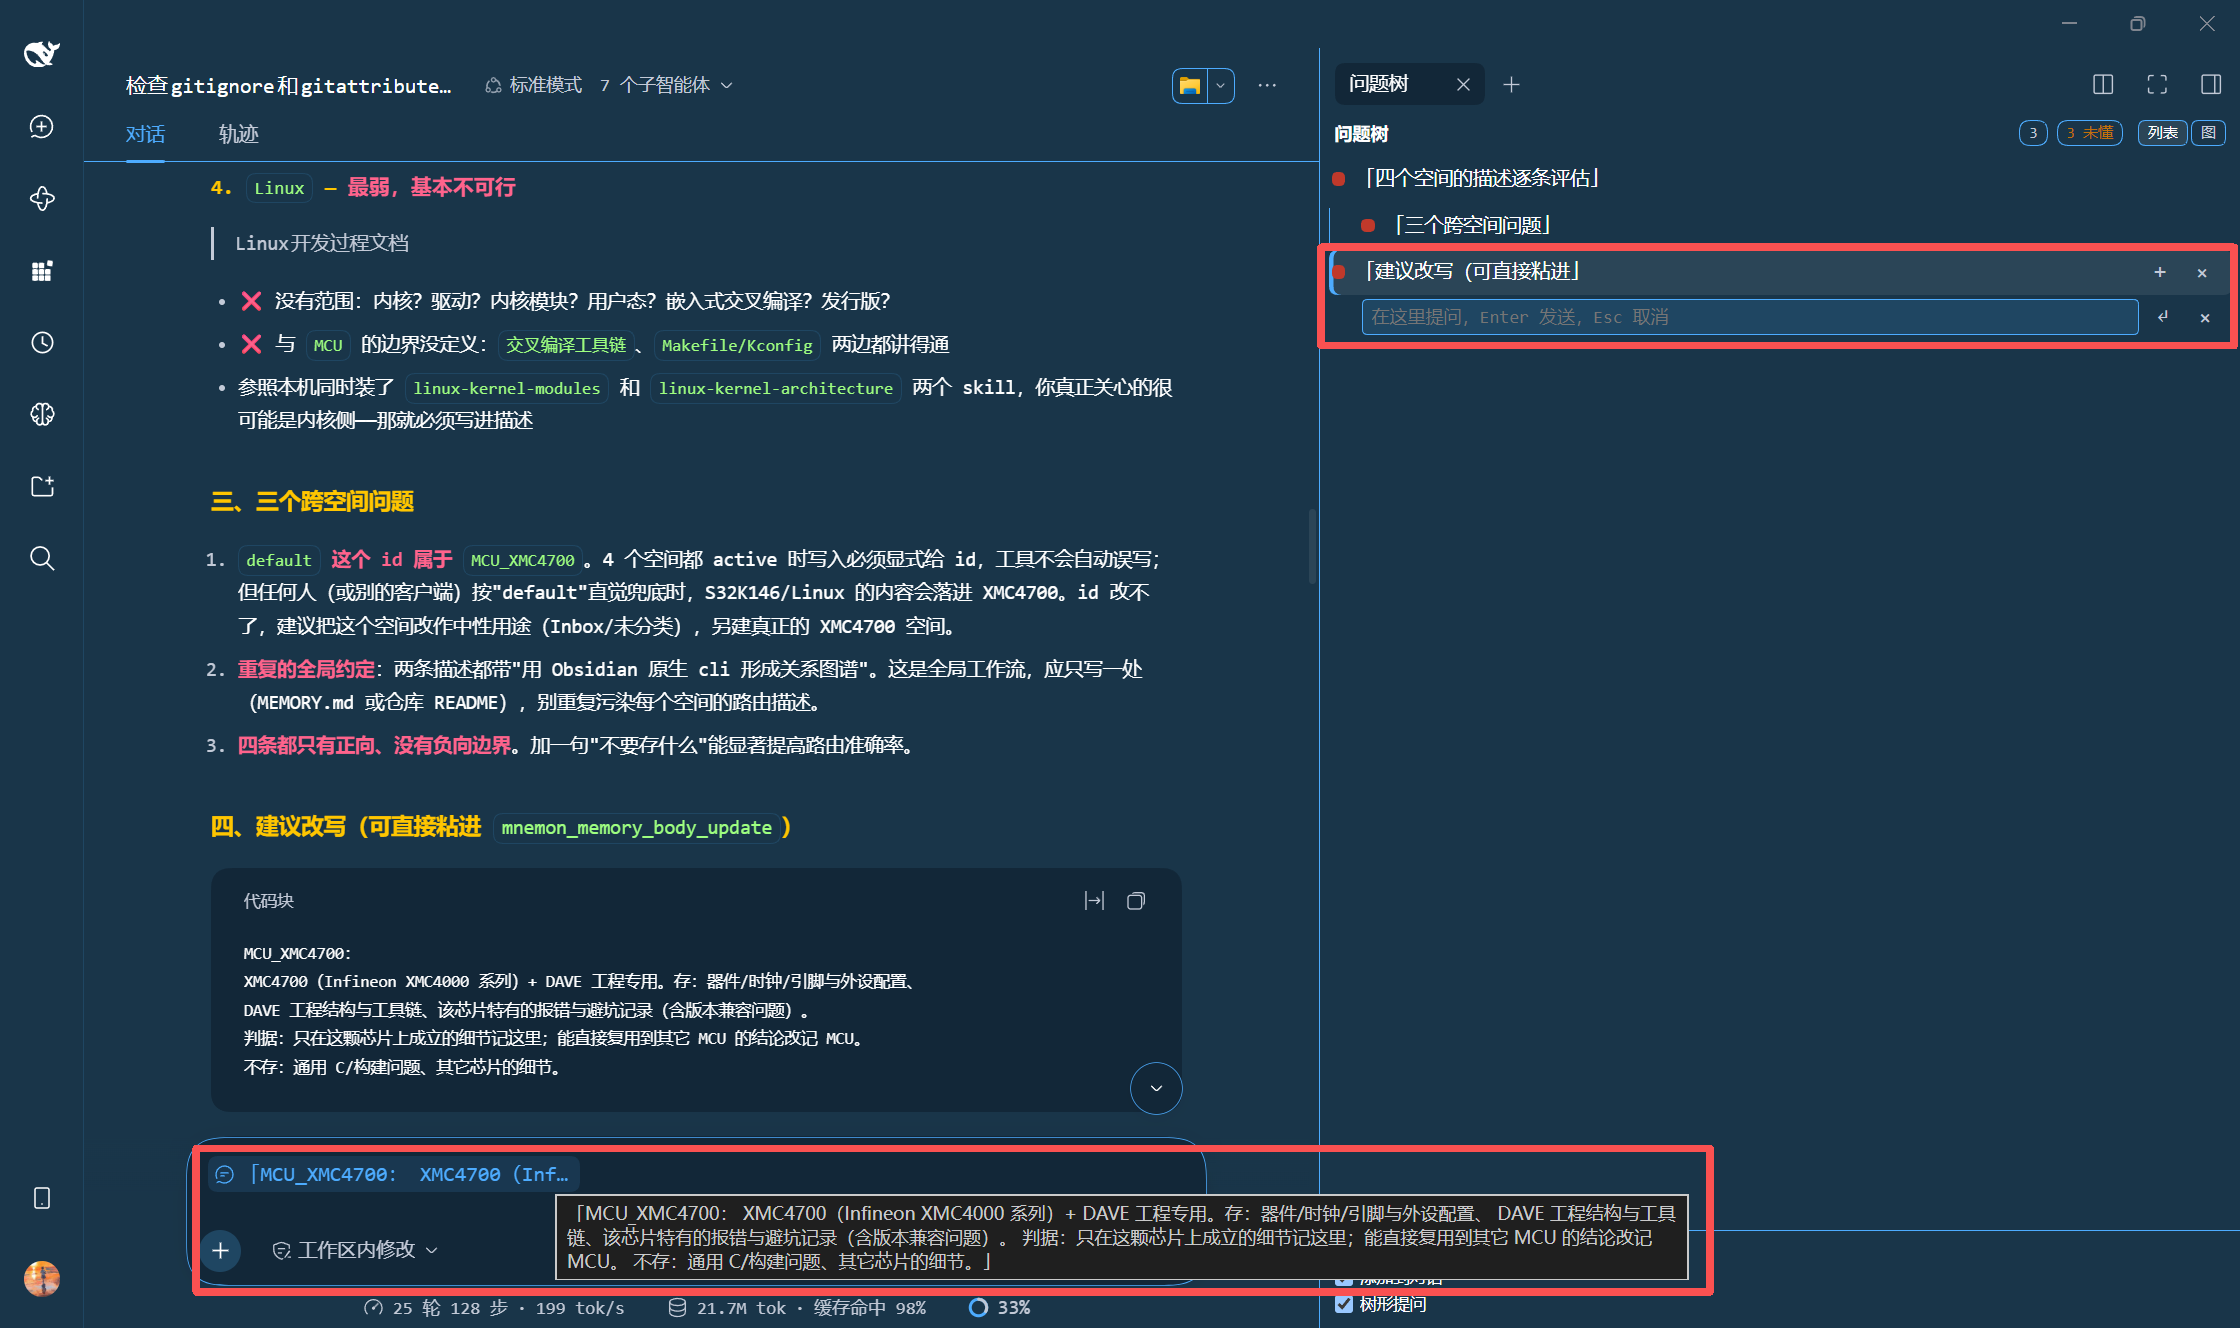The image size is (2240, 1328).
Task: Click the plus attach button in composer
Action: tap(221, 1250)
